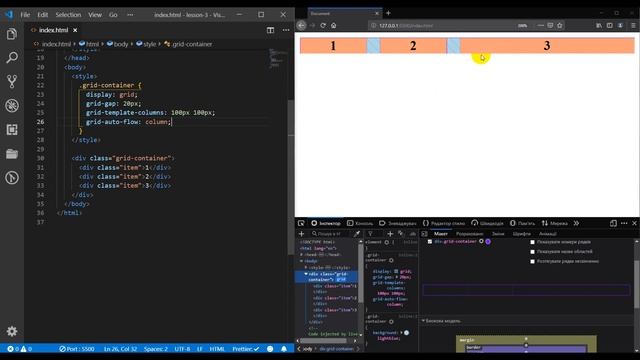Open the Firefox hamburger menu
Viewport: 640px width, 360px height.
click(x=633, y=25)
